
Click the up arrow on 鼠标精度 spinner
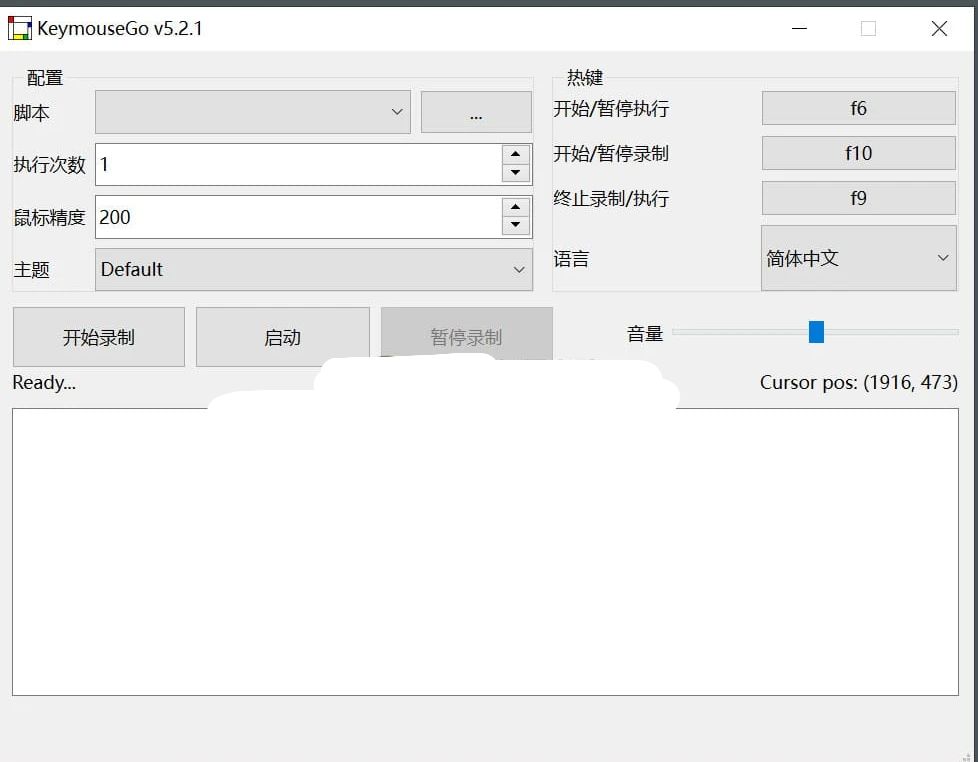click(517, 207)
